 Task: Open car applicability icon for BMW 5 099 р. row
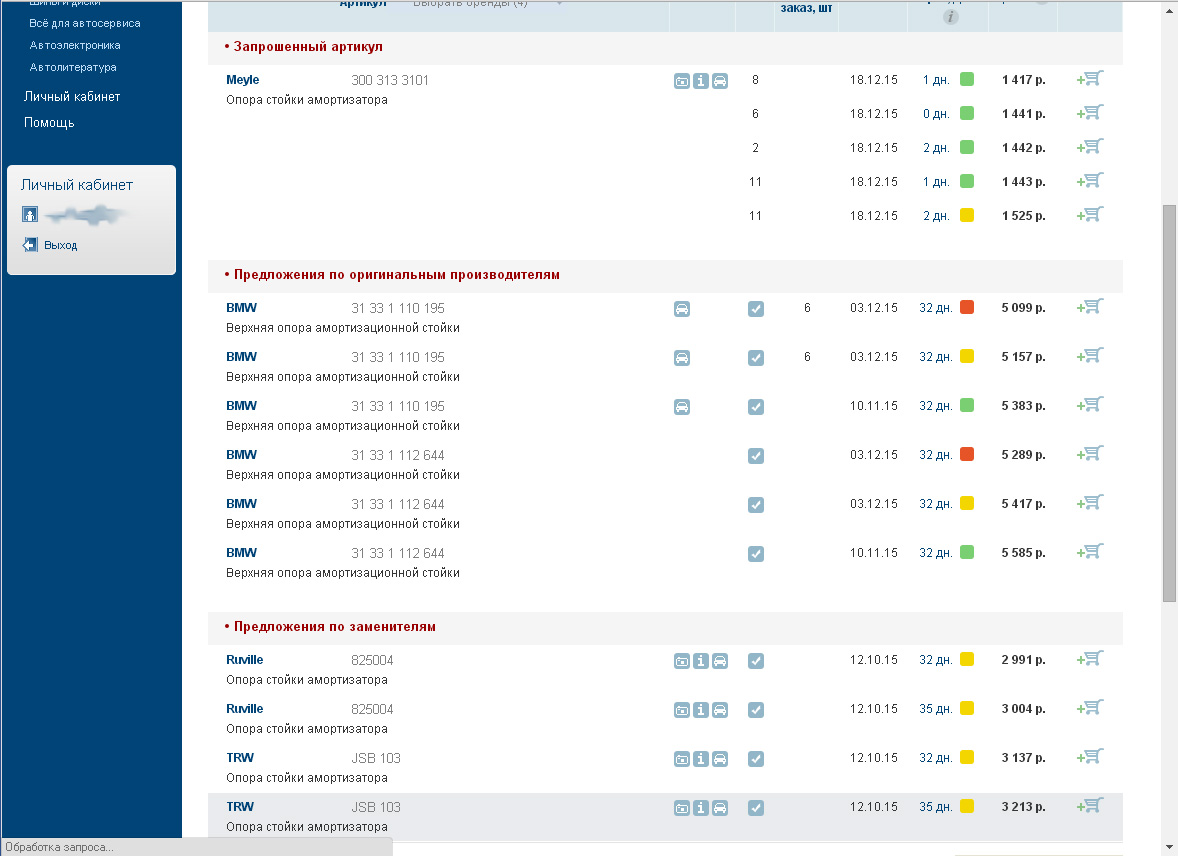(681, 309)
